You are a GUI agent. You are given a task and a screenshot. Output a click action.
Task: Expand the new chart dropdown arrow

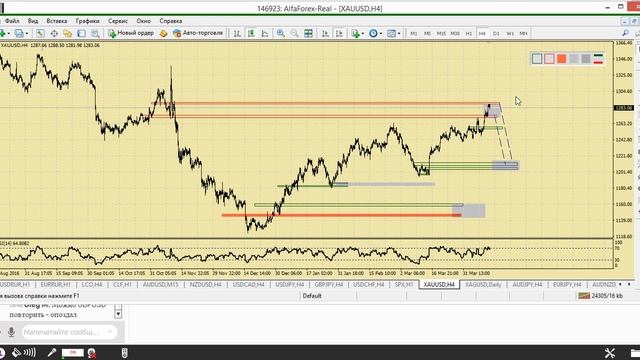point(9,33)
